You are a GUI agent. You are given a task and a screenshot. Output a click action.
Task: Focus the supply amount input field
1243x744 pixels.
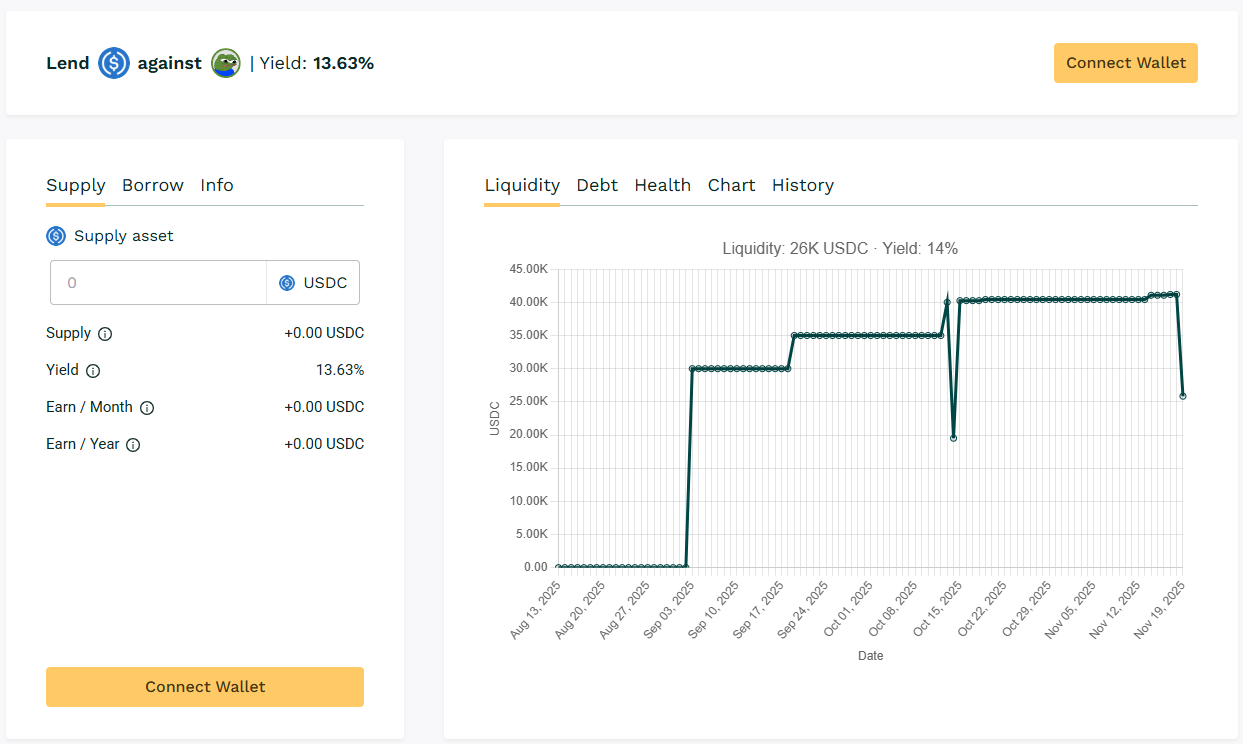click(x=158, y=283)
